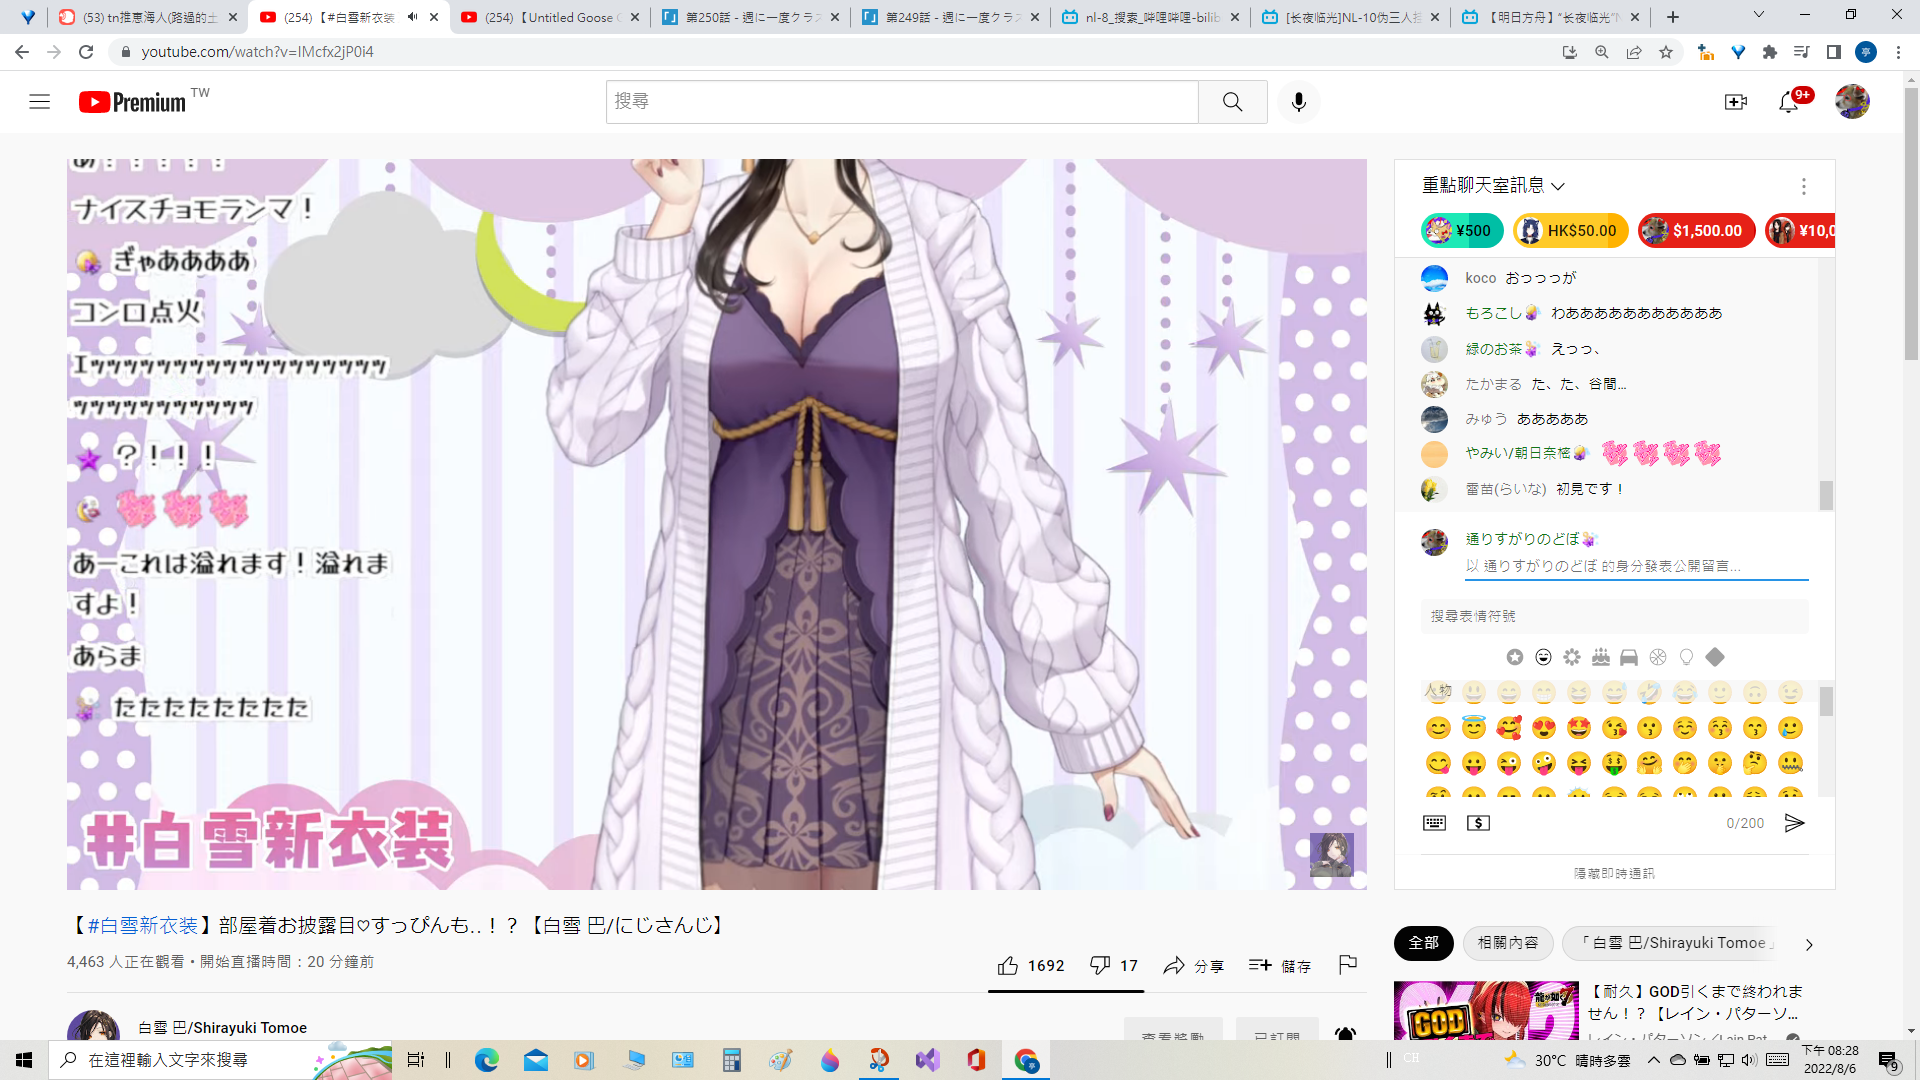Screen dimensions: 1920x1080
Task: Select the activities ball emoji category
Action: click(1658, 657)
